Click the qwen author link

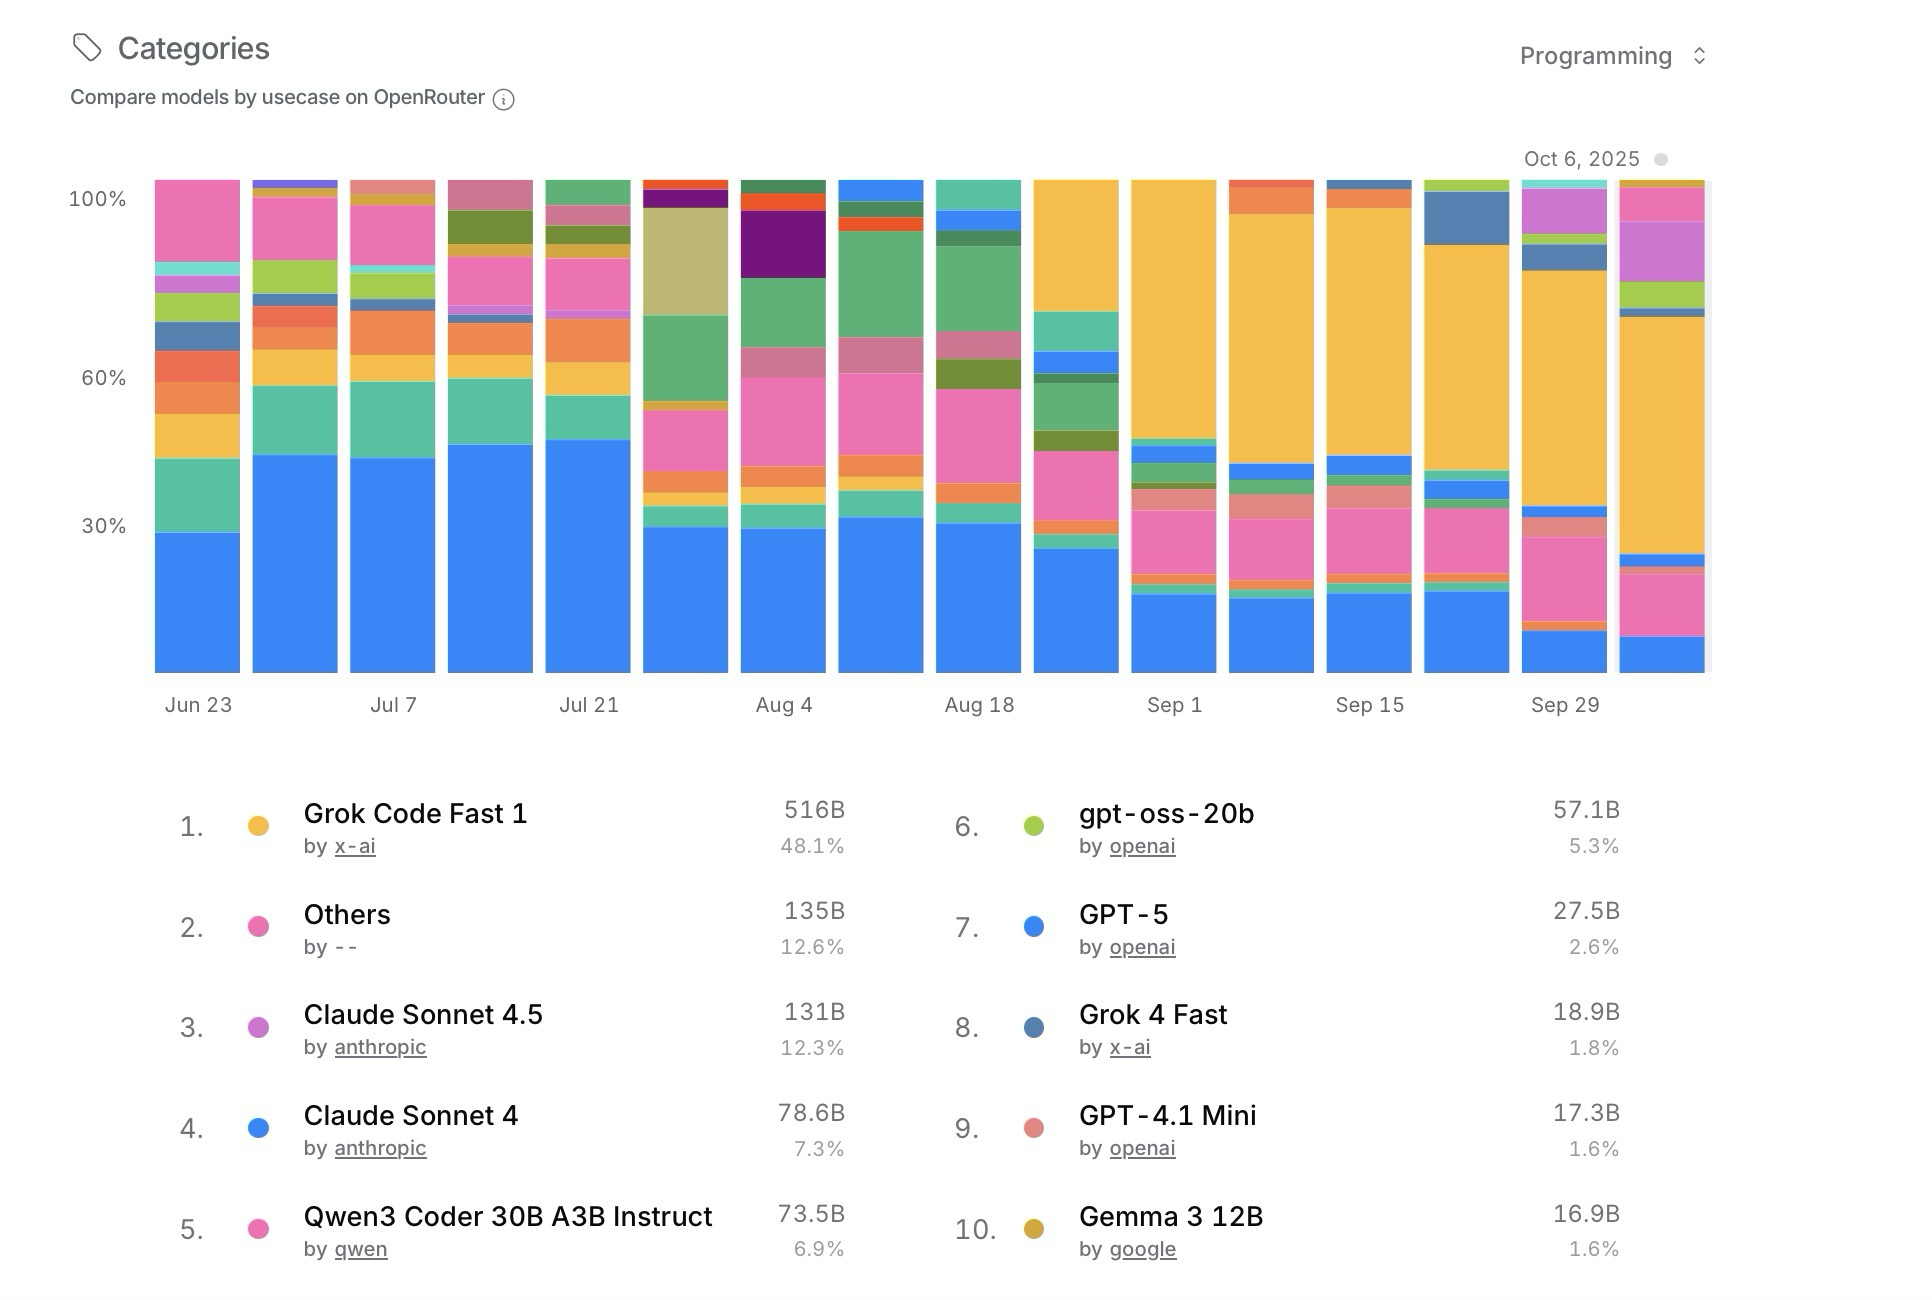tap(360, 1250)
